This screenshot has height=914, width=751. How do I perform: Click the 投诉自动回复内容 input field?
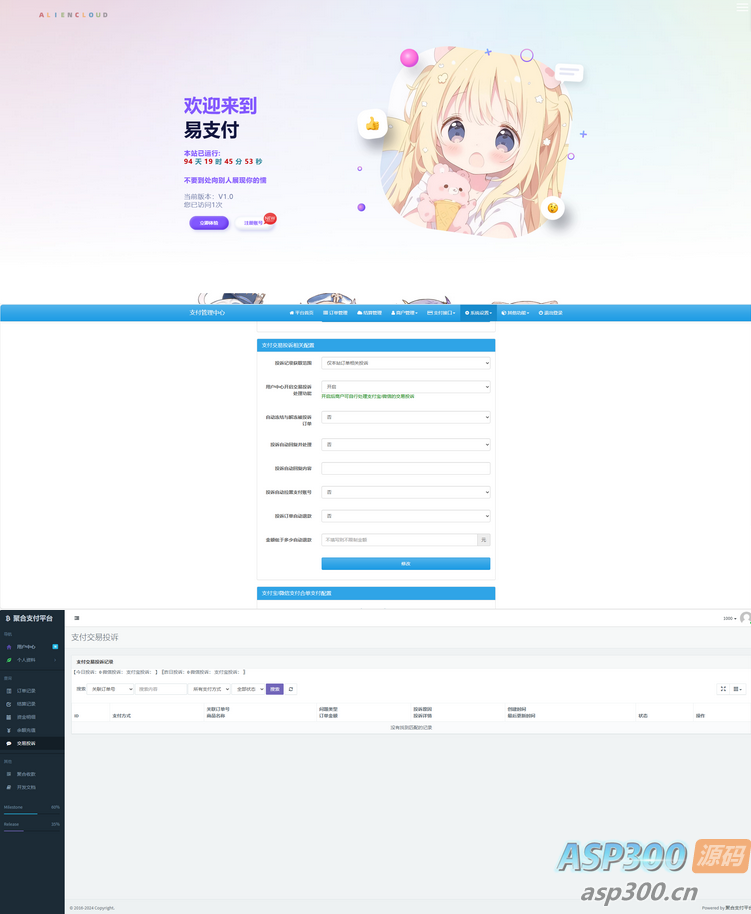(x=406, y=468)
